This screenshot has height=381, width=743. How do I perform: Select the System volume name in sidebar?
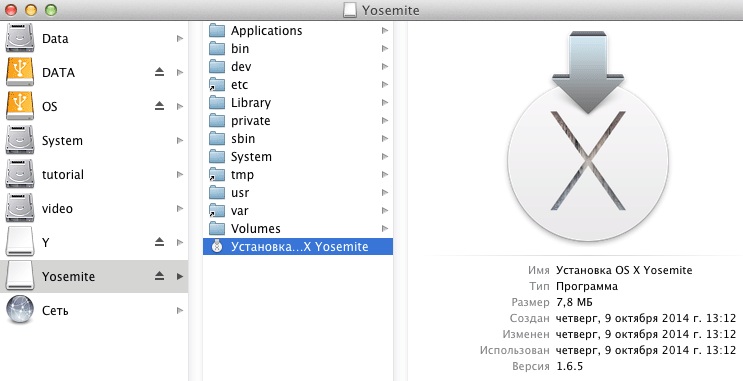62,141
